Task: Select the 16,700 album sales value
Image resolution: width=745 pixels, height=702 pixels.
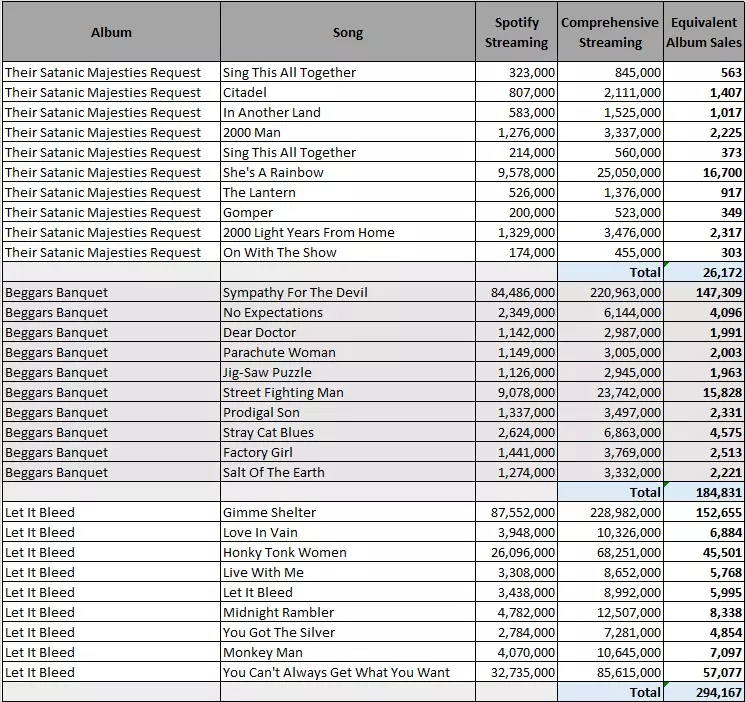Action: click(704, 172)
